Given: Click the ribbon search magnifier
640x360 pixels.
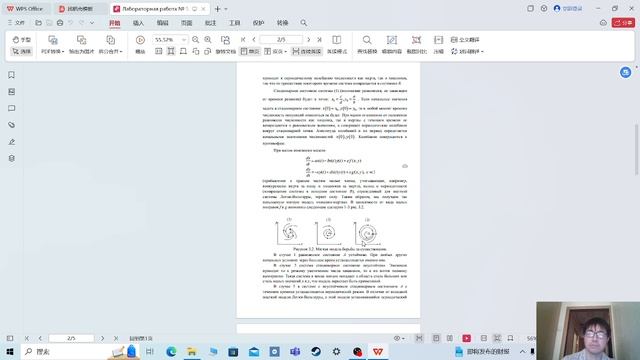Looking at the screenshot, I should pos(304,23).
